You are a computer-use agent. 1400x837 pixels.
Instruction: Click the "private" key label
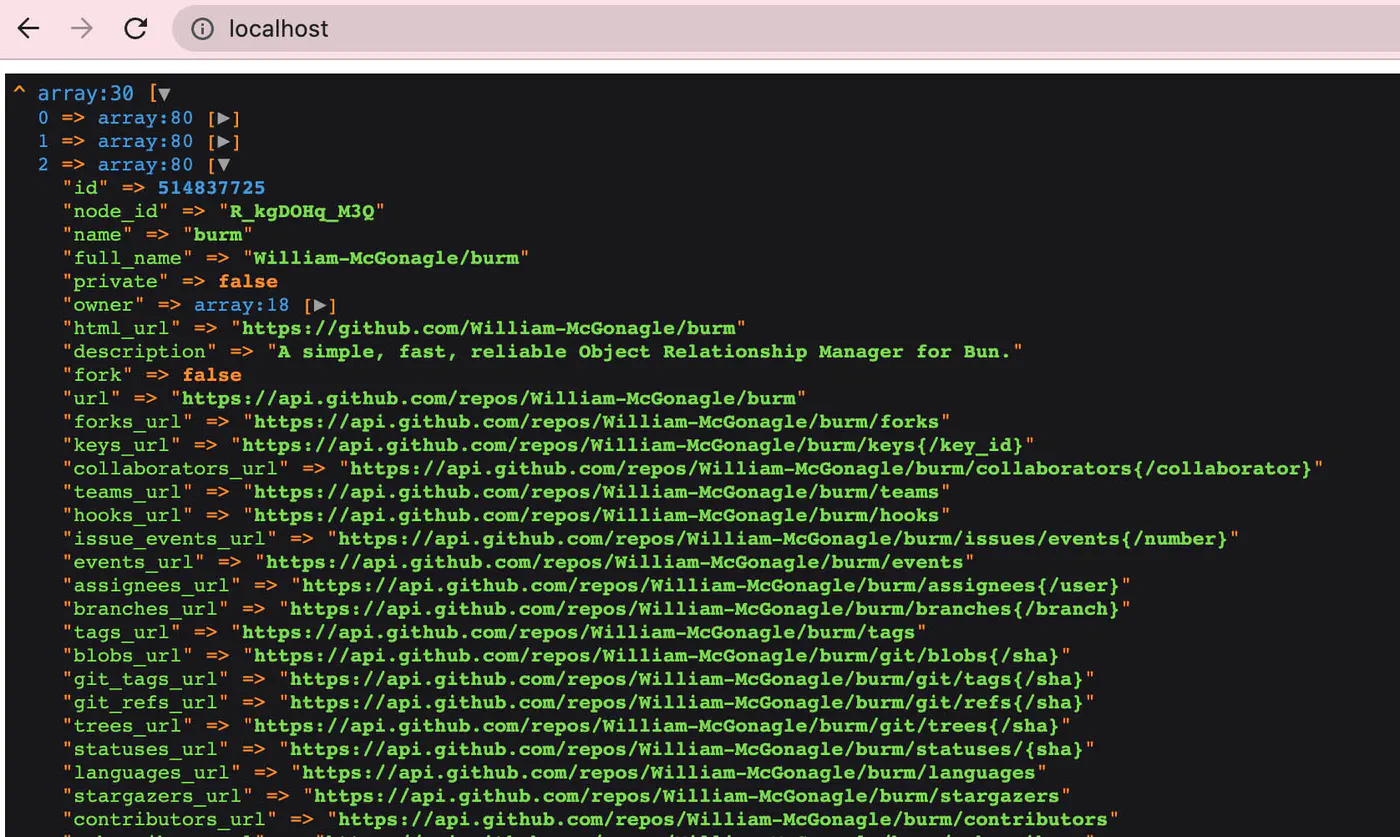point(116,282)
